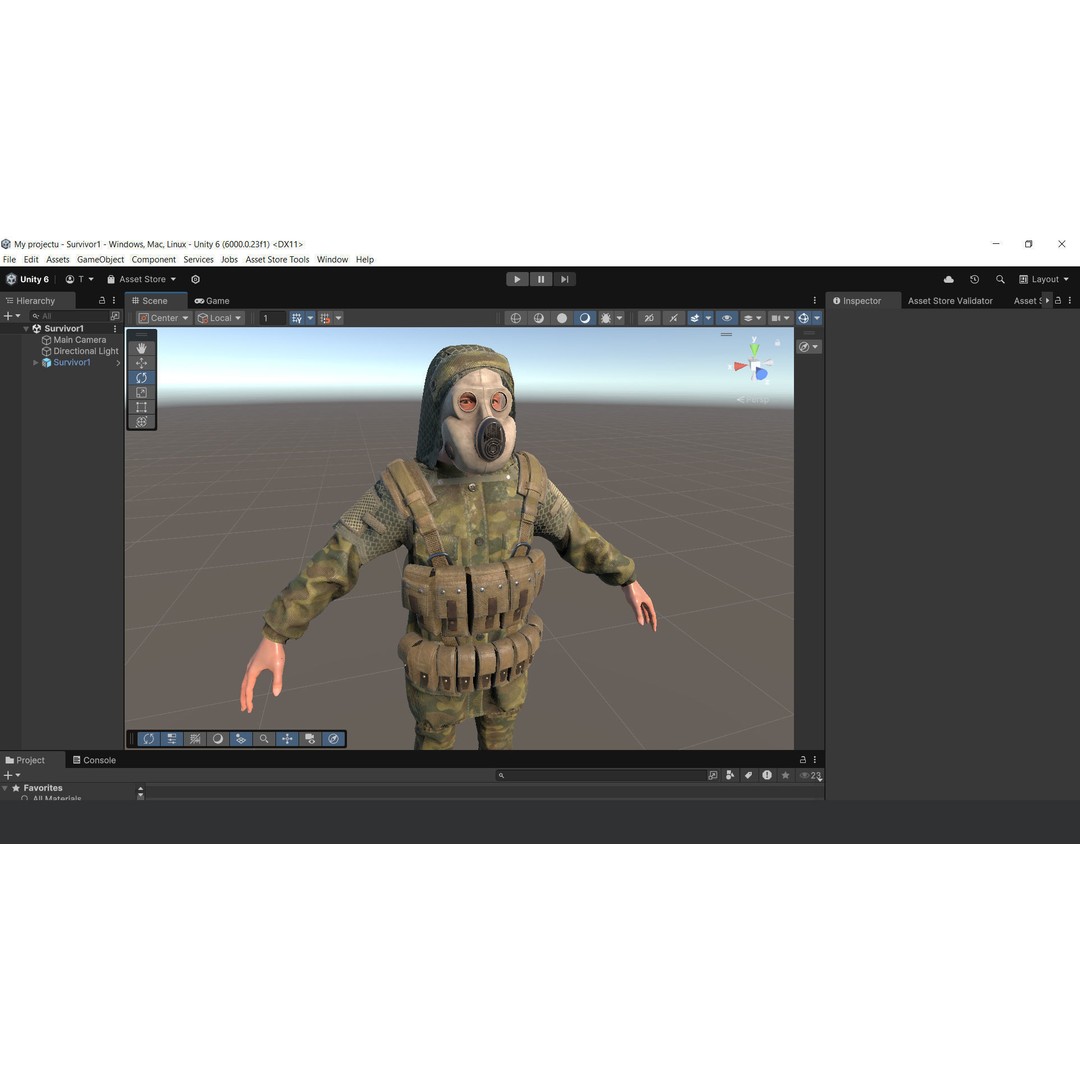Viewport: 1080px width, 1080px height.
Task: Lock the Project panel
Action: click(802, 760)
